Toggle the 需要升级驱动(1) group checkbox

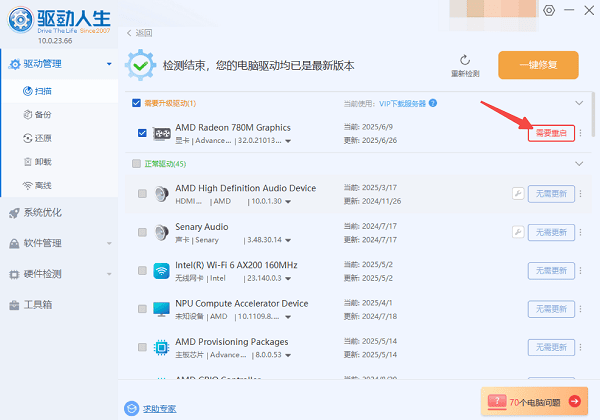[x=136, y=103]
